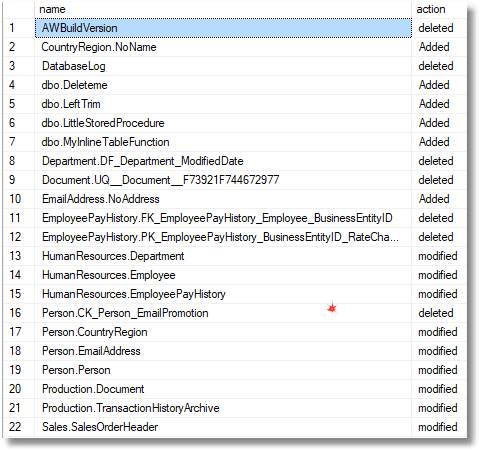The width and height of the screenshot is (481, 452).
Task: Select EmailAddress.NoAddress cell
Action: pos(223,199)
